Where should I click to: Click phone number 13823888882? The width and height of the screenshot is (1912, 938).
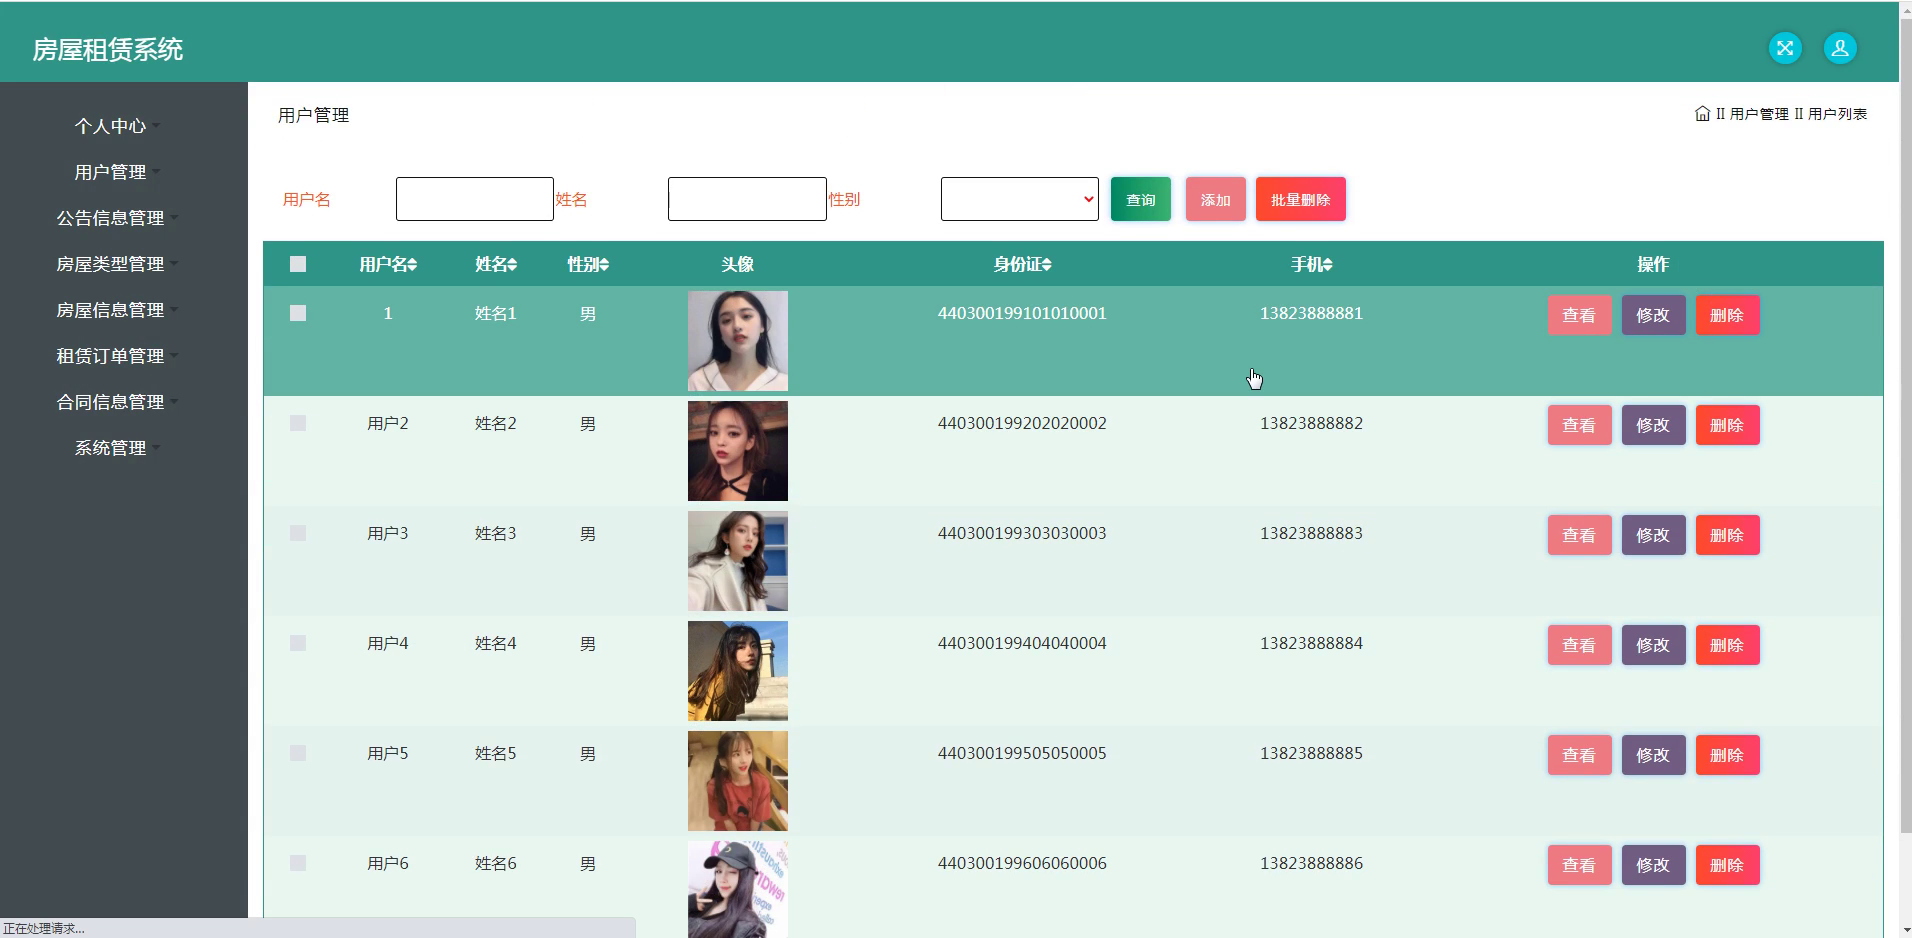coord(1311,423)
